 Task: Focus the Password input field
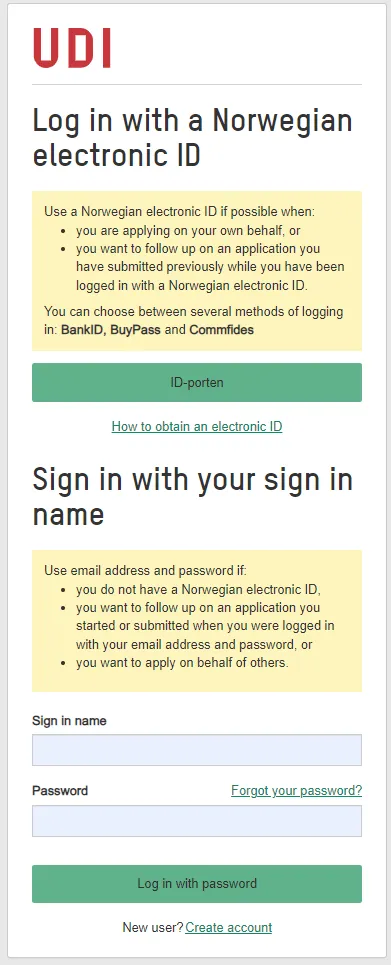pyautogui.click(x=197, y=821)
